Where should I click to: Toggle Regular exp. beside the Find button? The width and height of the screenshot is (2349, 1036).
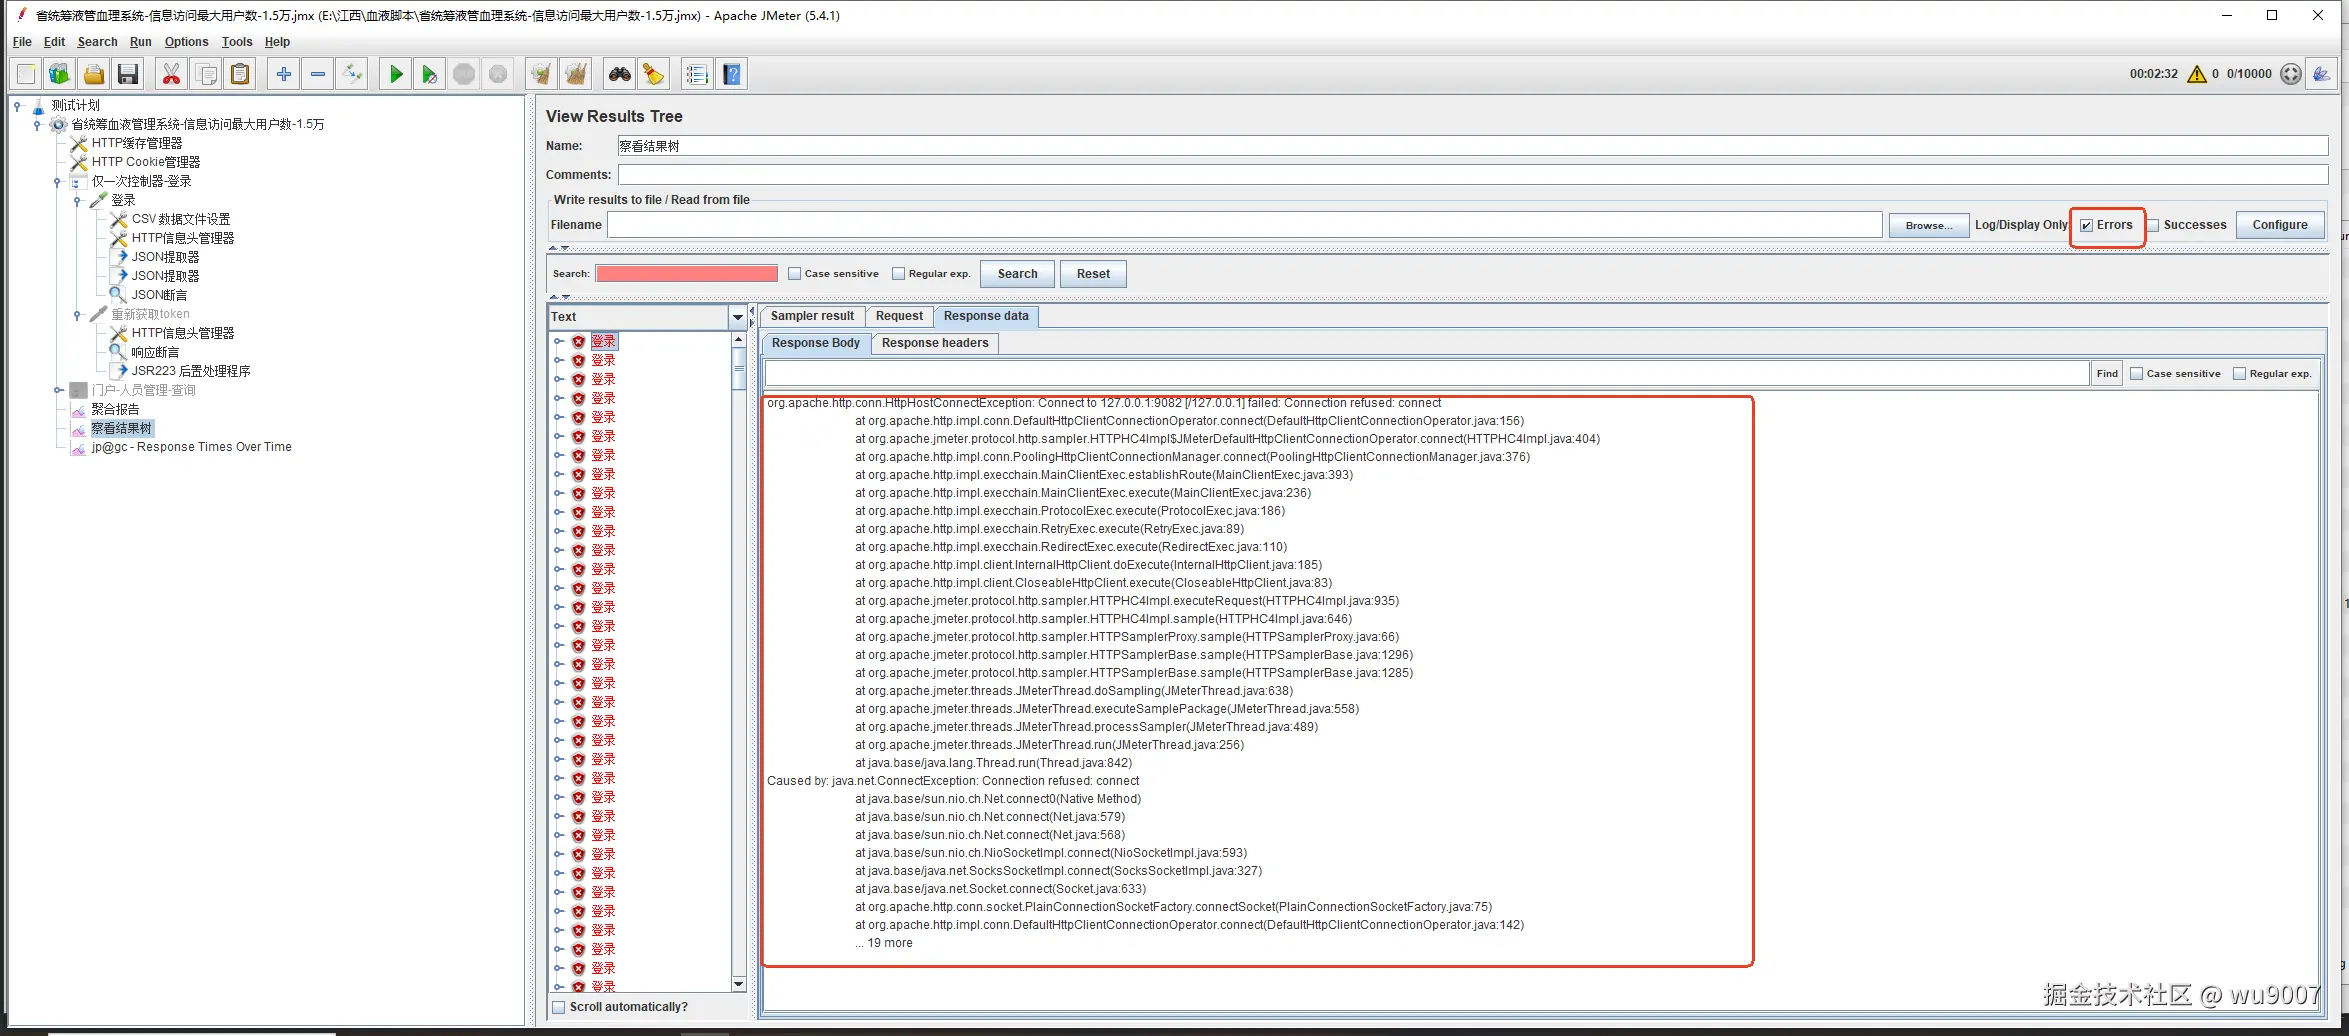pos(2239,374)
